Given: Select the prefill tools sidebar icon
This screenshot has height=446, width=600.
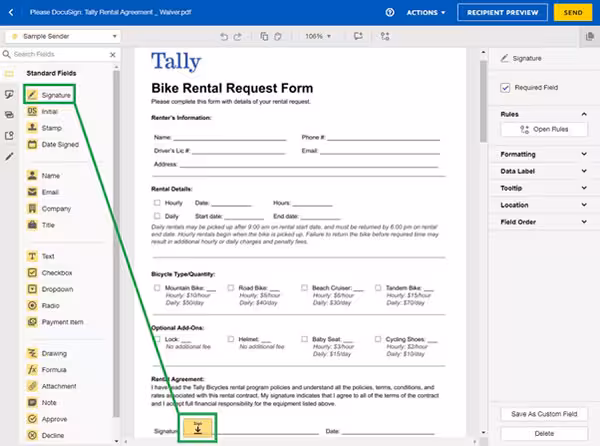Looking at the screenshot, I should click(9, 135).
